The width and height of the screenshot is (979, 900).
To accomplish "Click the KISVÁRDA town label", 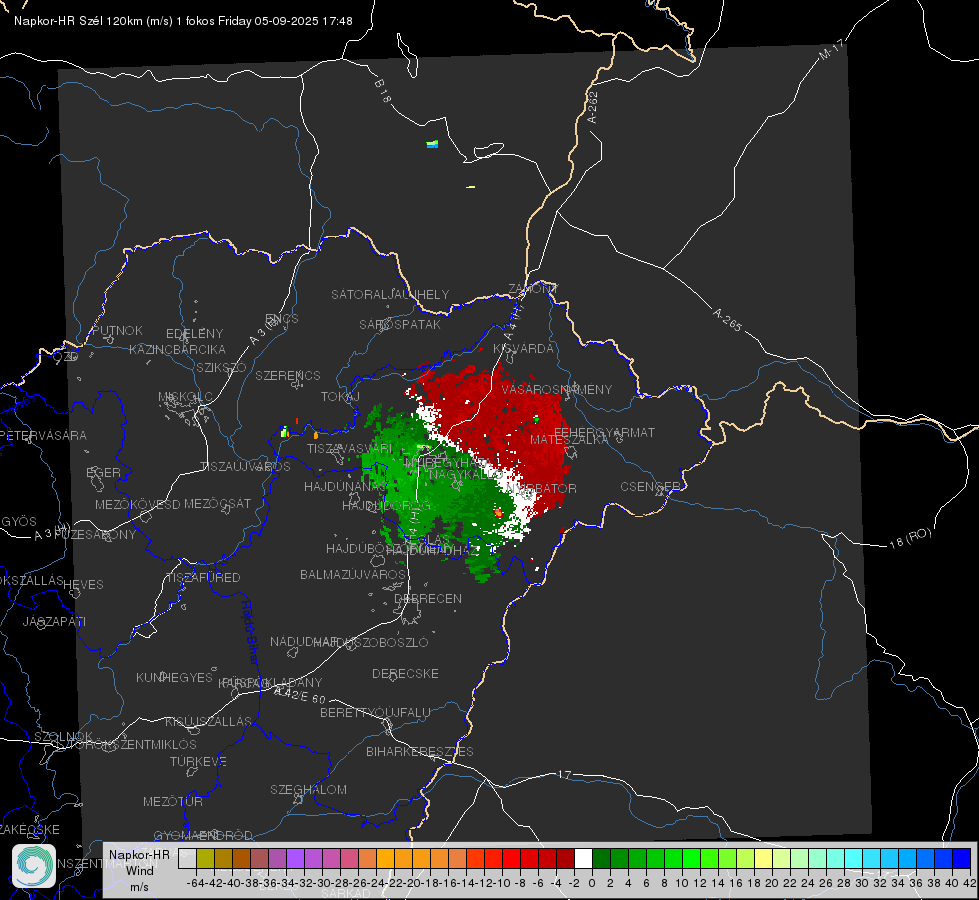I will [x=523, y=349].
